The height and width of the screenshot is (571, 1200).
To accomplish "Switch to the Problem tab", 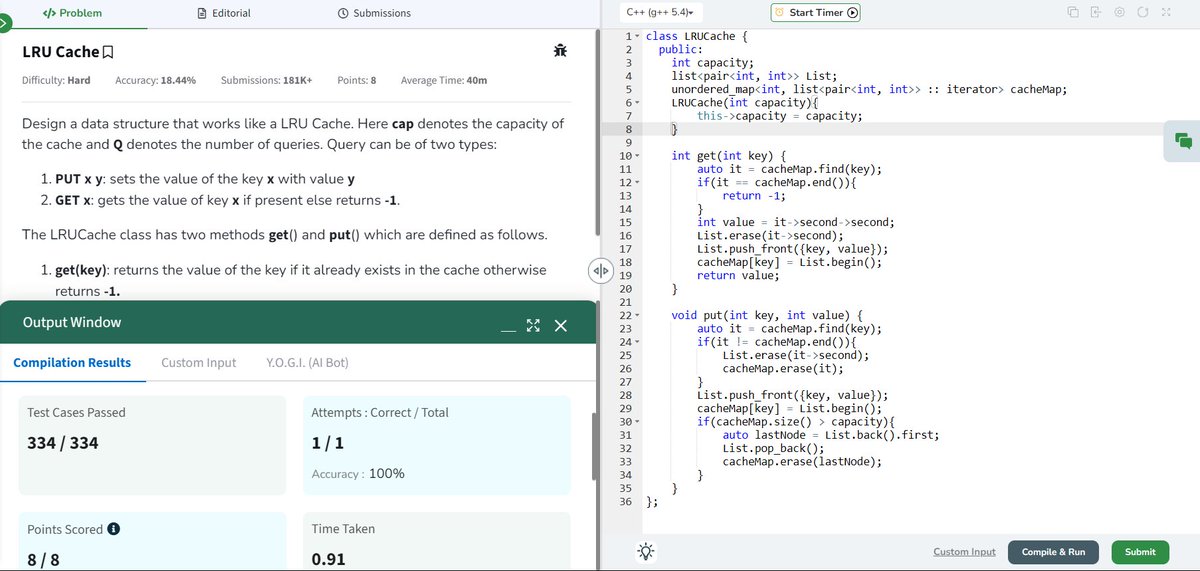I will 71,13.
